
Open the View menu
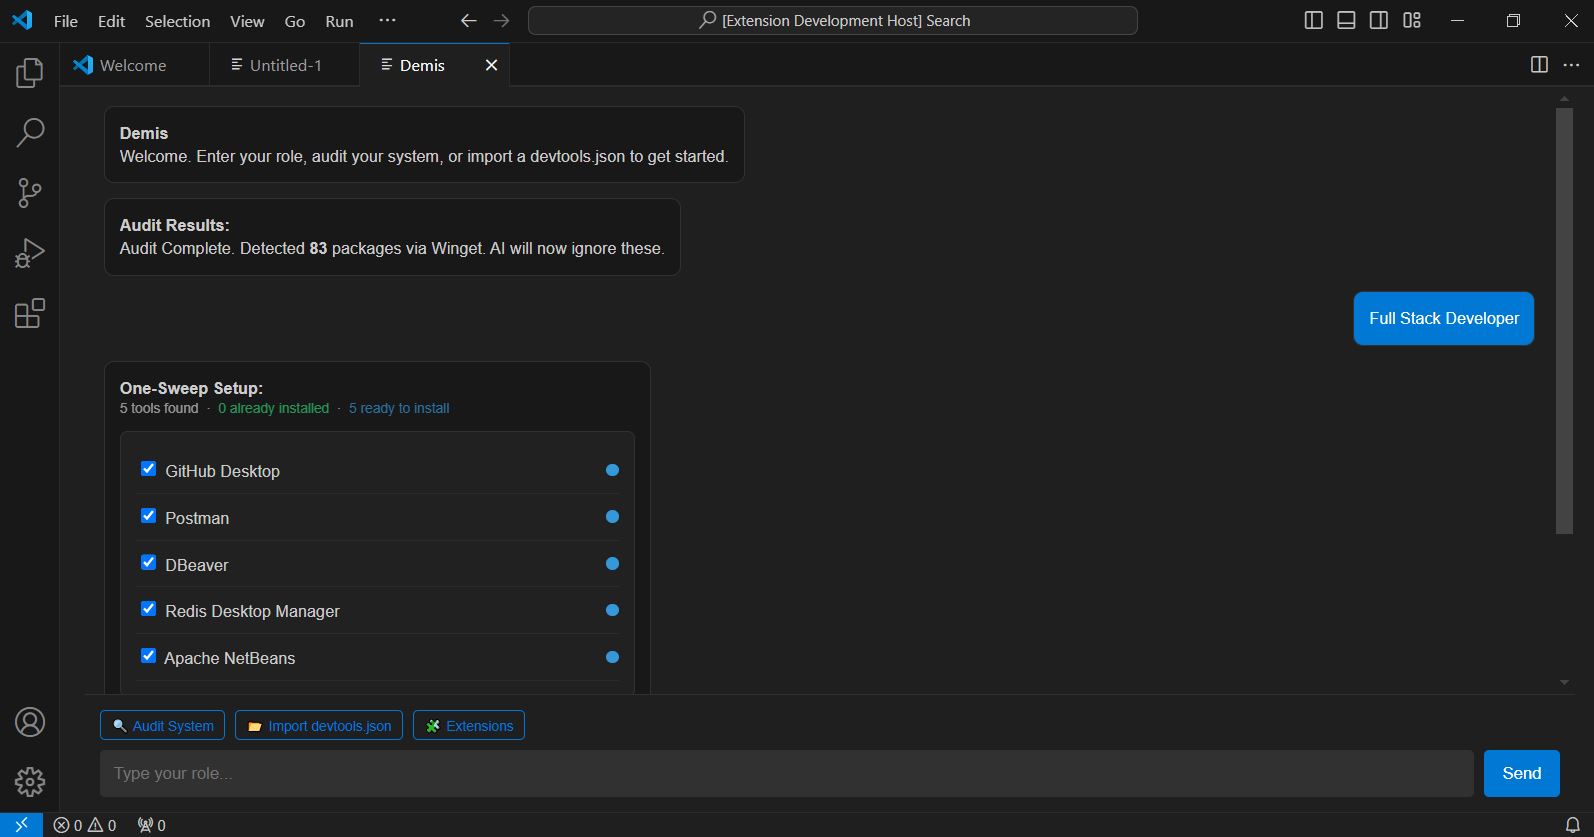(x=247, y=21)
